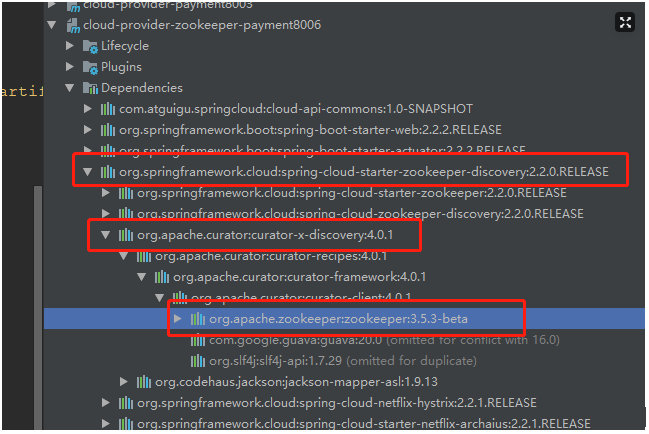
Task: Click the Plugins folder gear icon
Action: pos(90,67)
